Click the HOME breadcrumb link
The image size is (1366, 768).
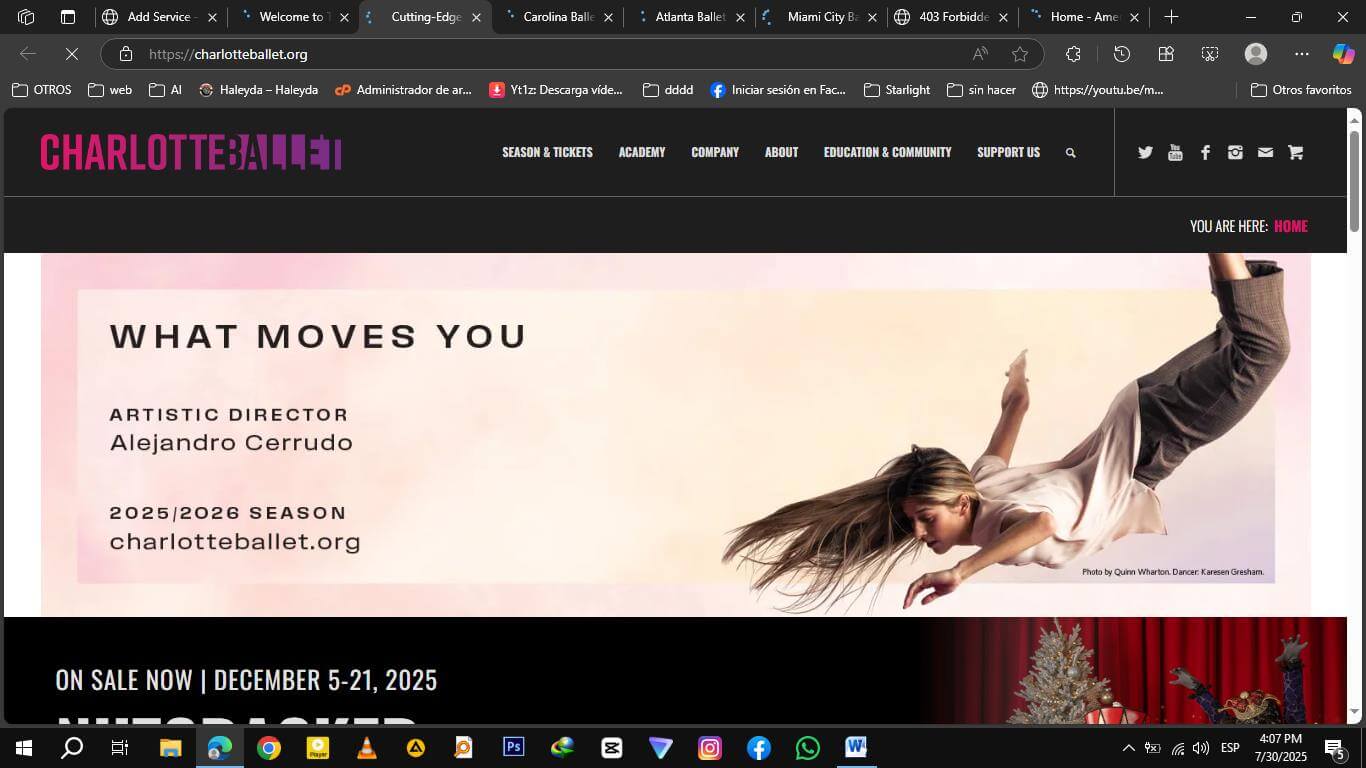pyautogui.click(x=1290, y=226)
